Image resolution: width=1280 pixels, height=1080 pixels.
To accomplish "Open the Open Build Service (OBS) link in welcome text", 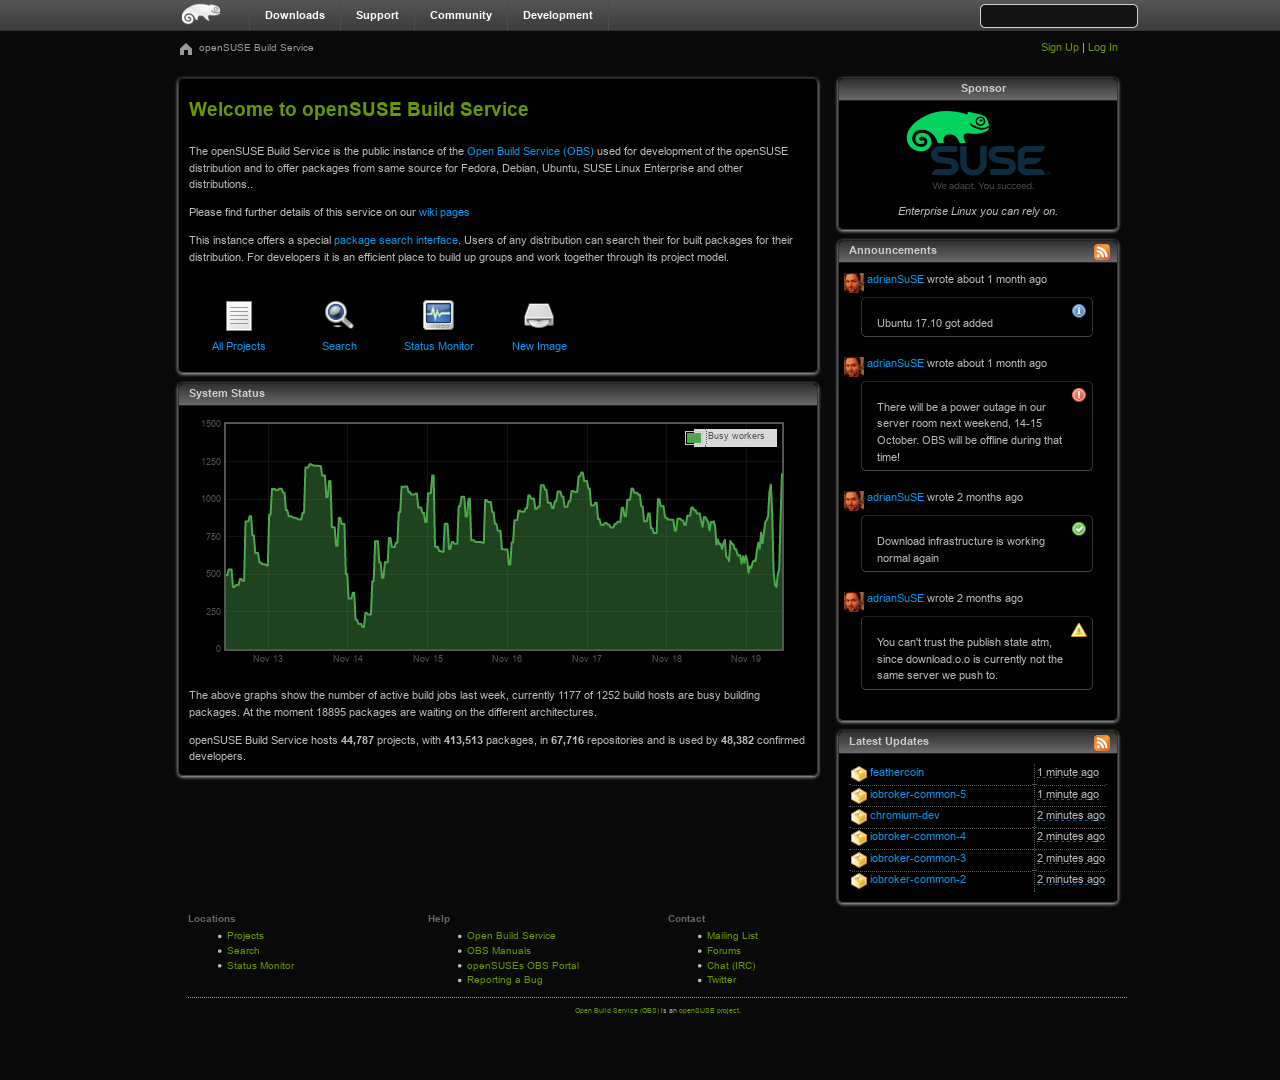I will tap(530, 152).
